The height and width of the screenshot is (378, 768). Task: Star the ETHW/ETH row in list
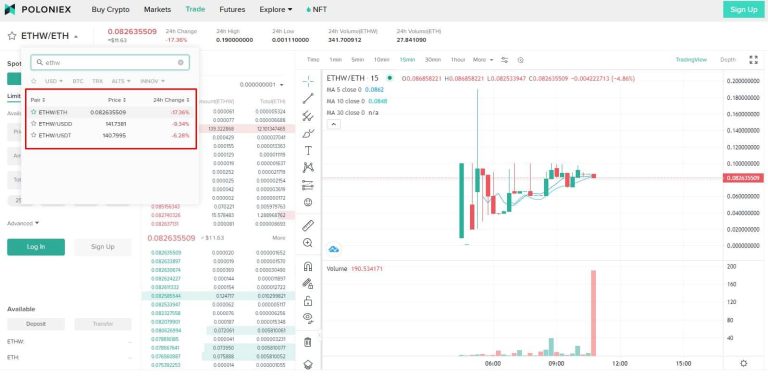34,112
